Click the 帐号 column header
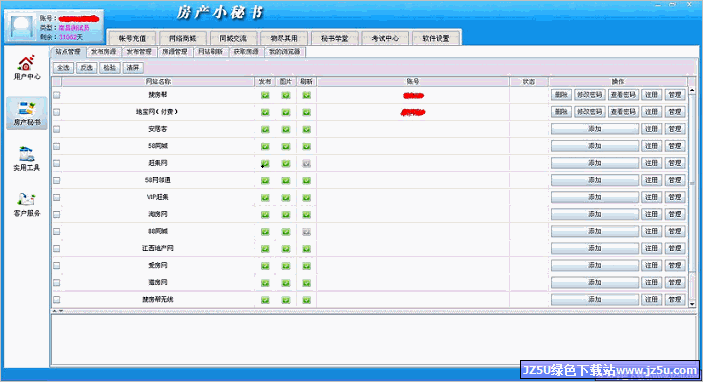 tap(413, 82)
